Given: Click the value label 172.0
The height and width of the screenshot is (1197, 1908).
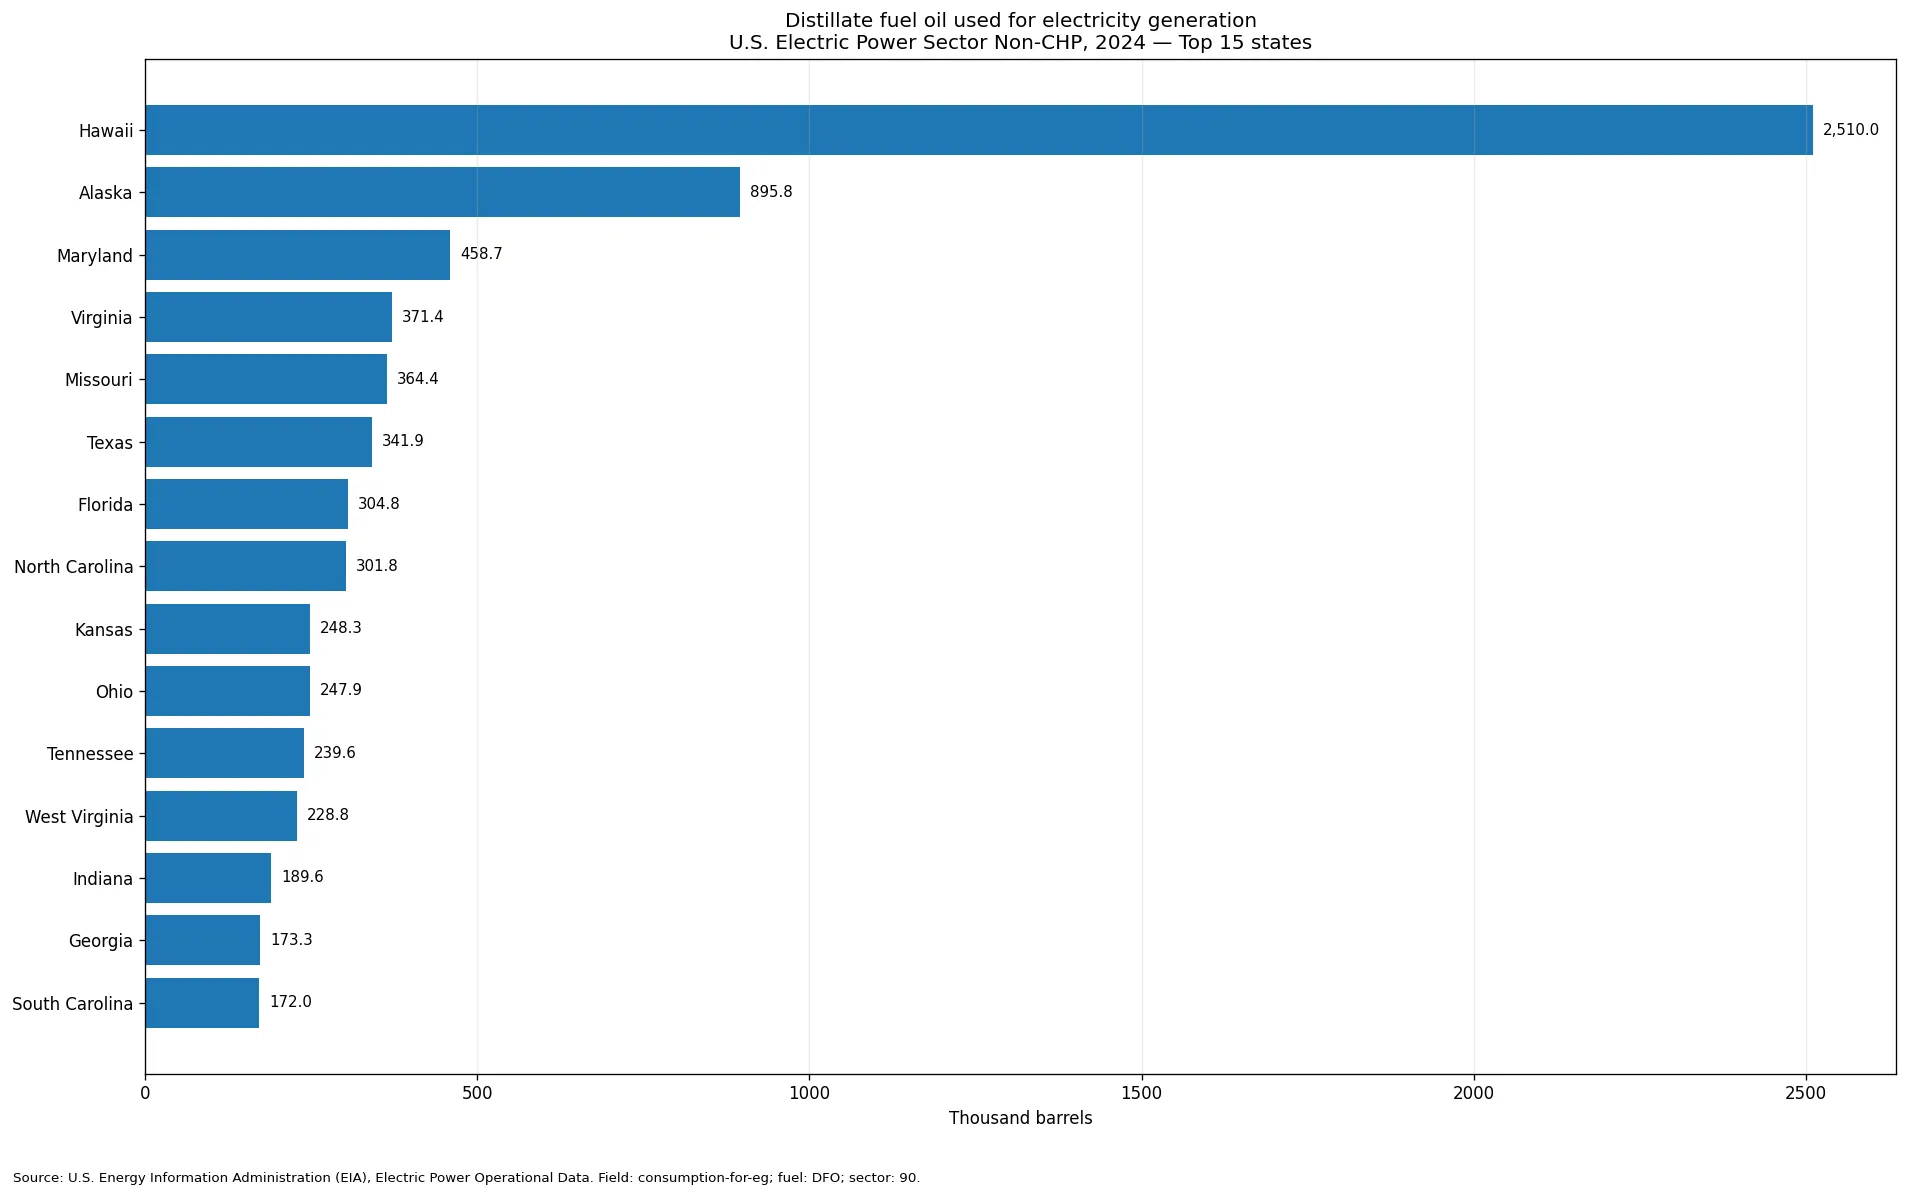Looking at the screenshot, I should pos(290,1002).
